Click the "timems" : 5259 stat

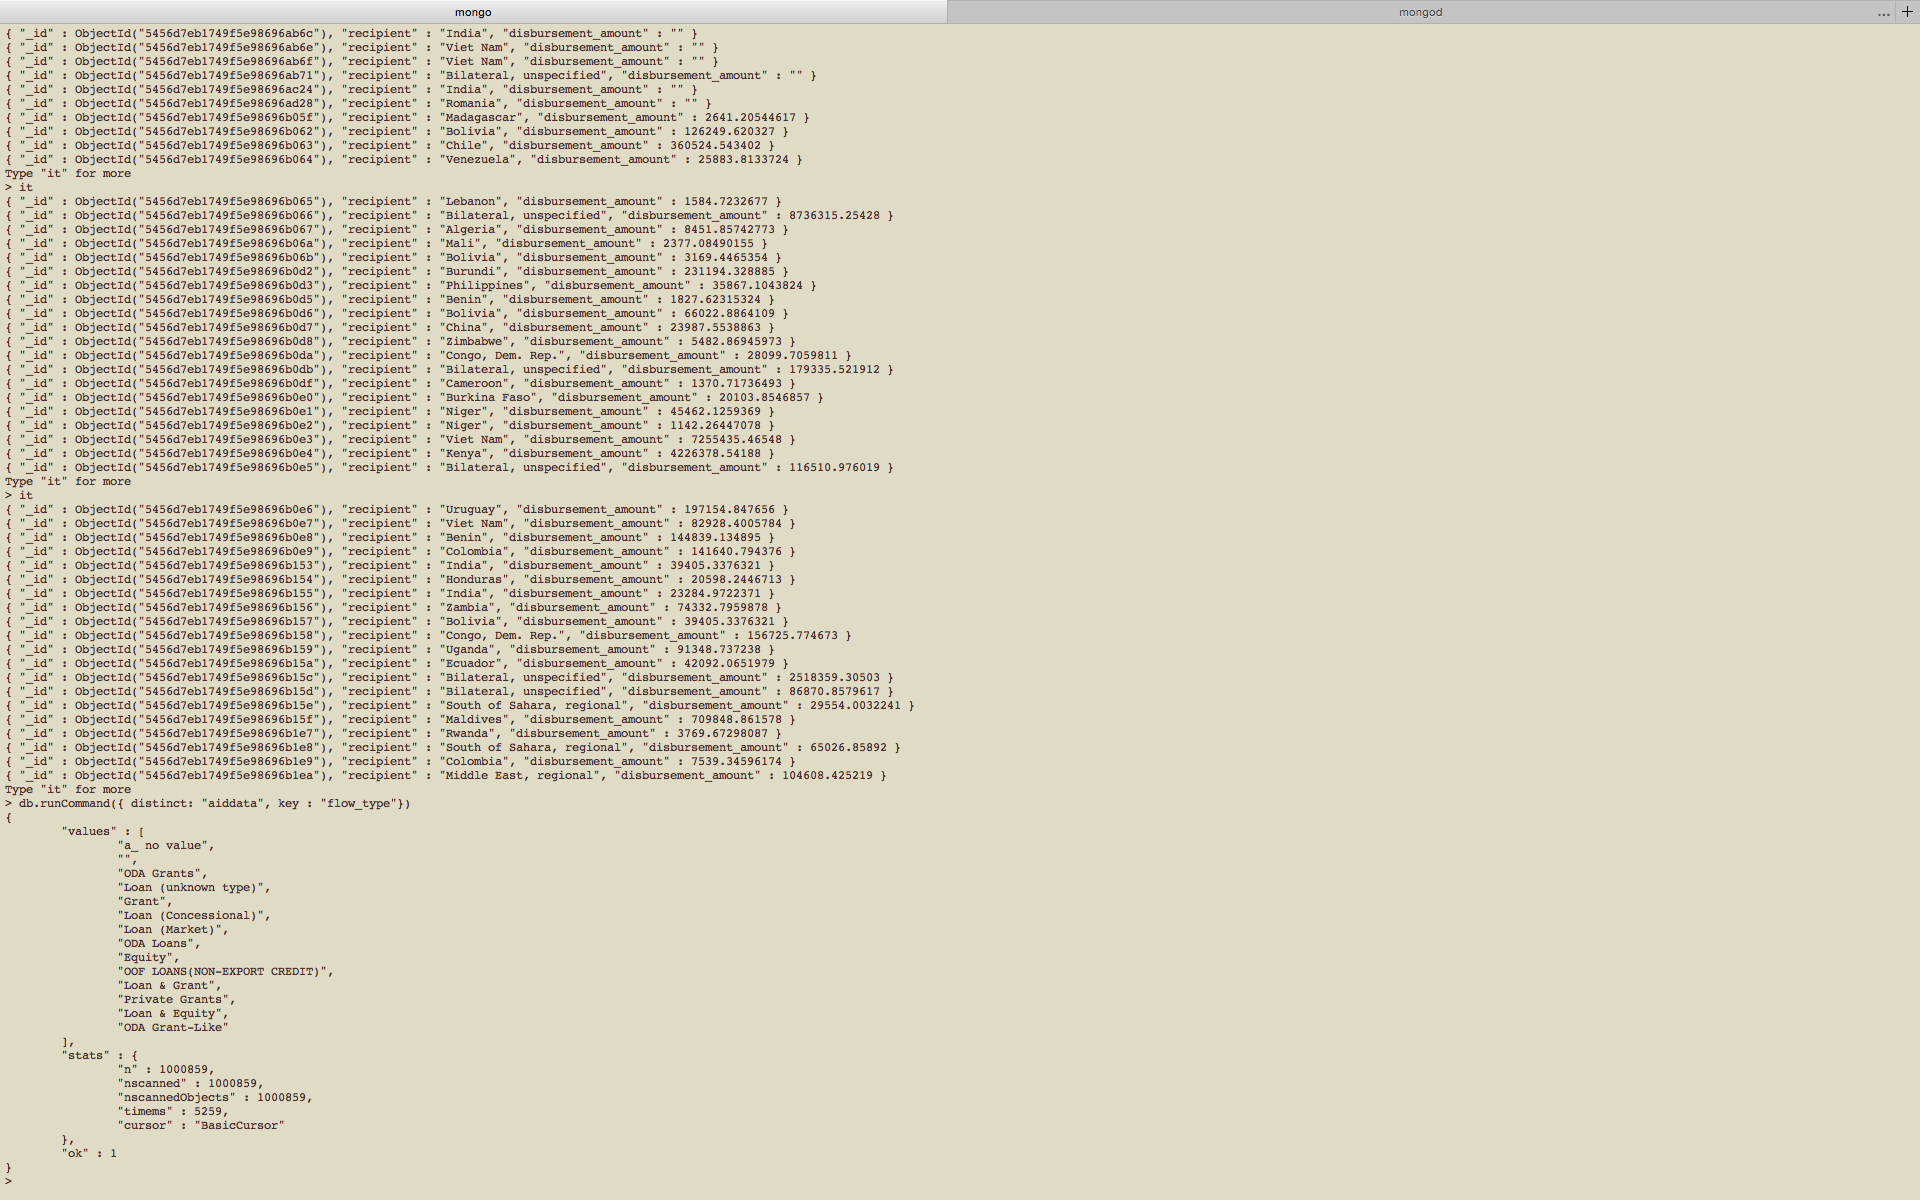coord(172,1111)
